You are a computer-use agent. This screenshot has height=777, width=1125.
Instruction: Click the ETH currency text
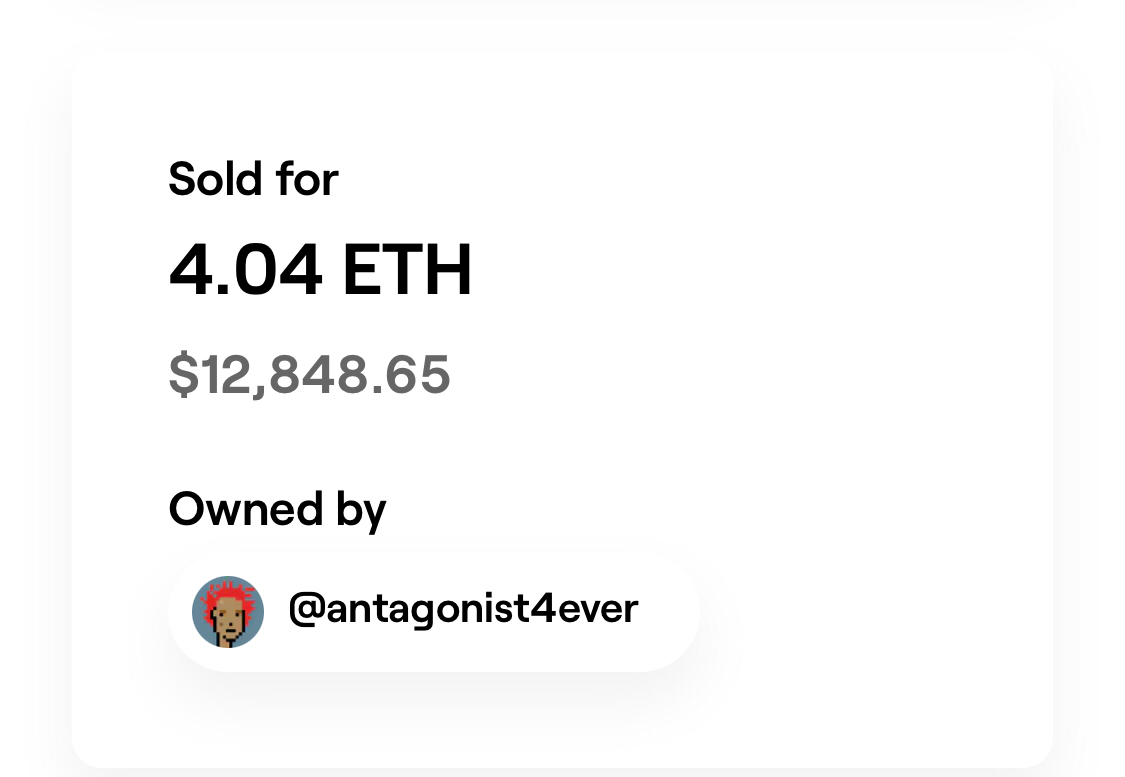408,270
